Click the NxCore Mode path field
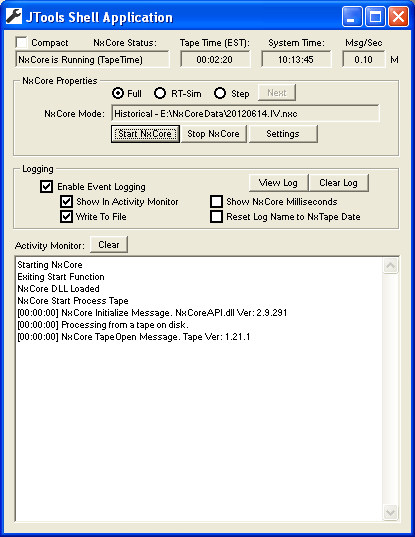 [245, 113]
